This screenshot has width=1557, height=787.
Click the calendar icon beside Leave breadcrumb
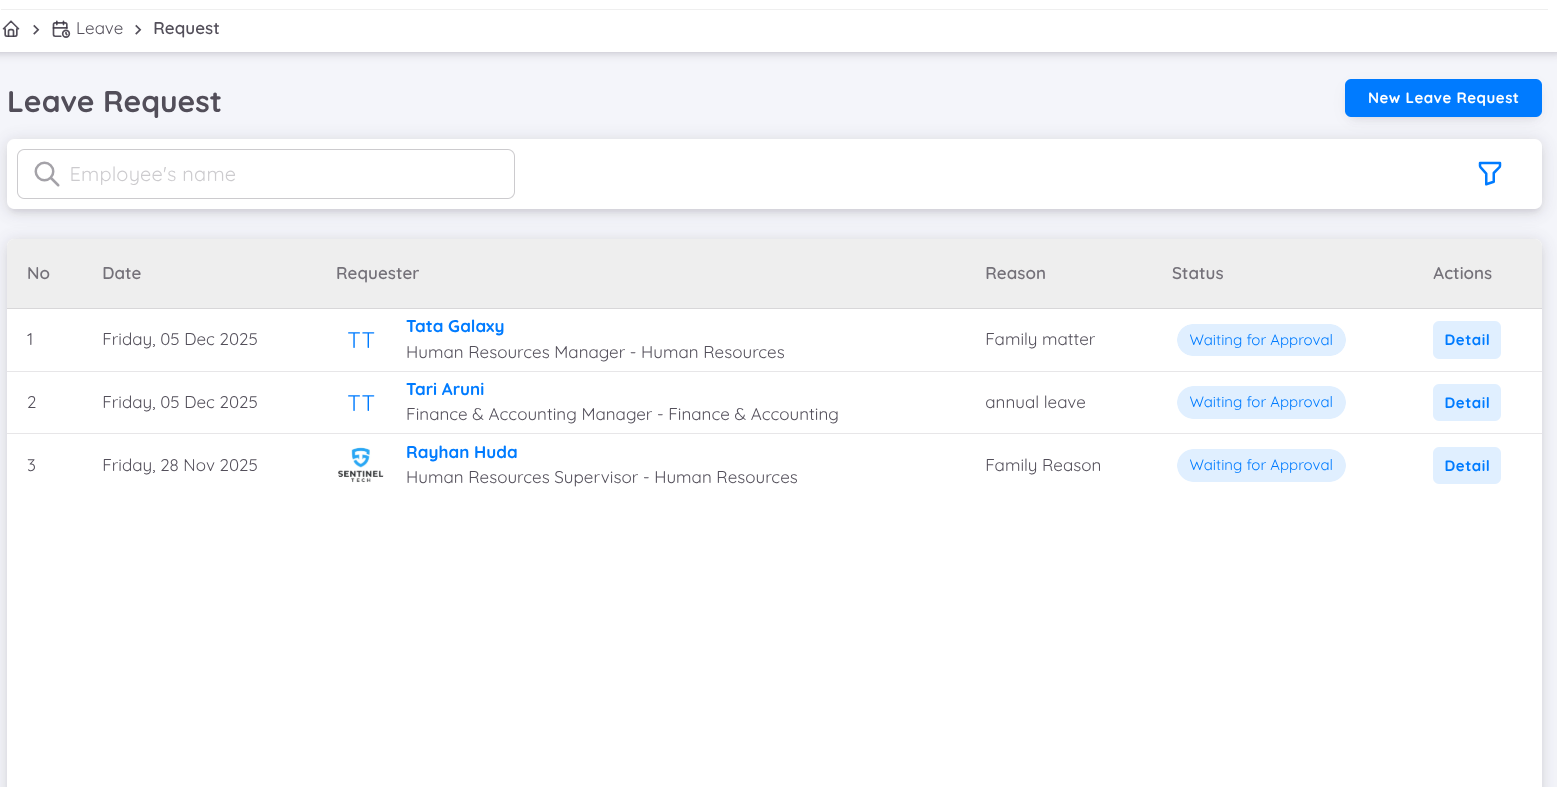click(x=60, y=28)
